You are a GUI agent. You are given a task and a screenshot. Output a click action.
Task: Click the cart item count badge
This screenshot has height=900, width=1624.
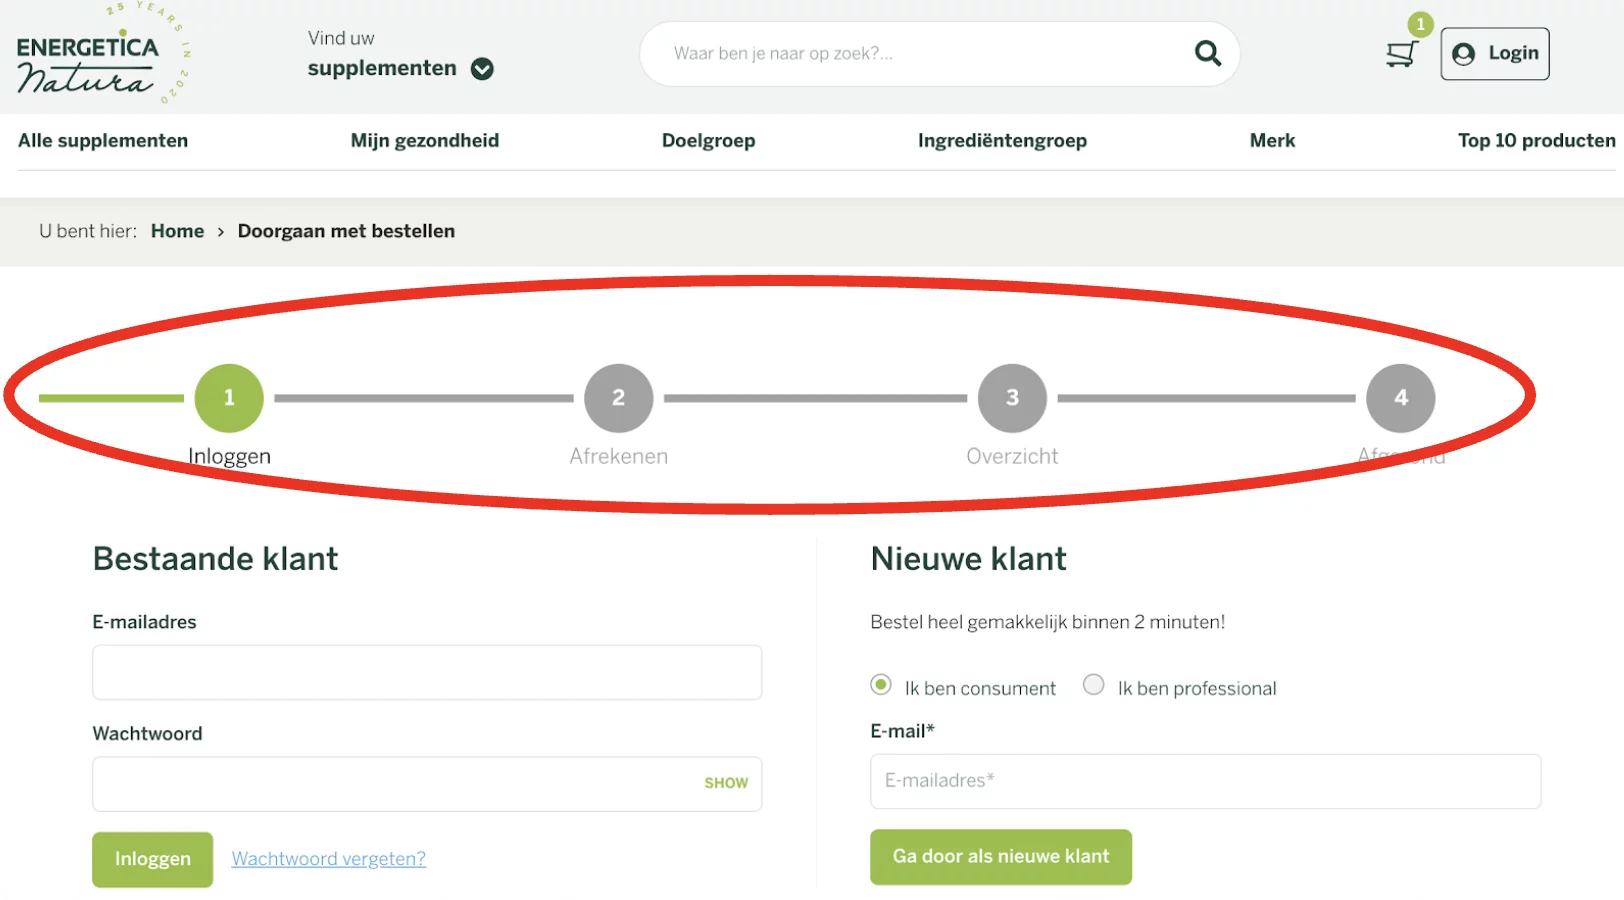pos(1420,24)
